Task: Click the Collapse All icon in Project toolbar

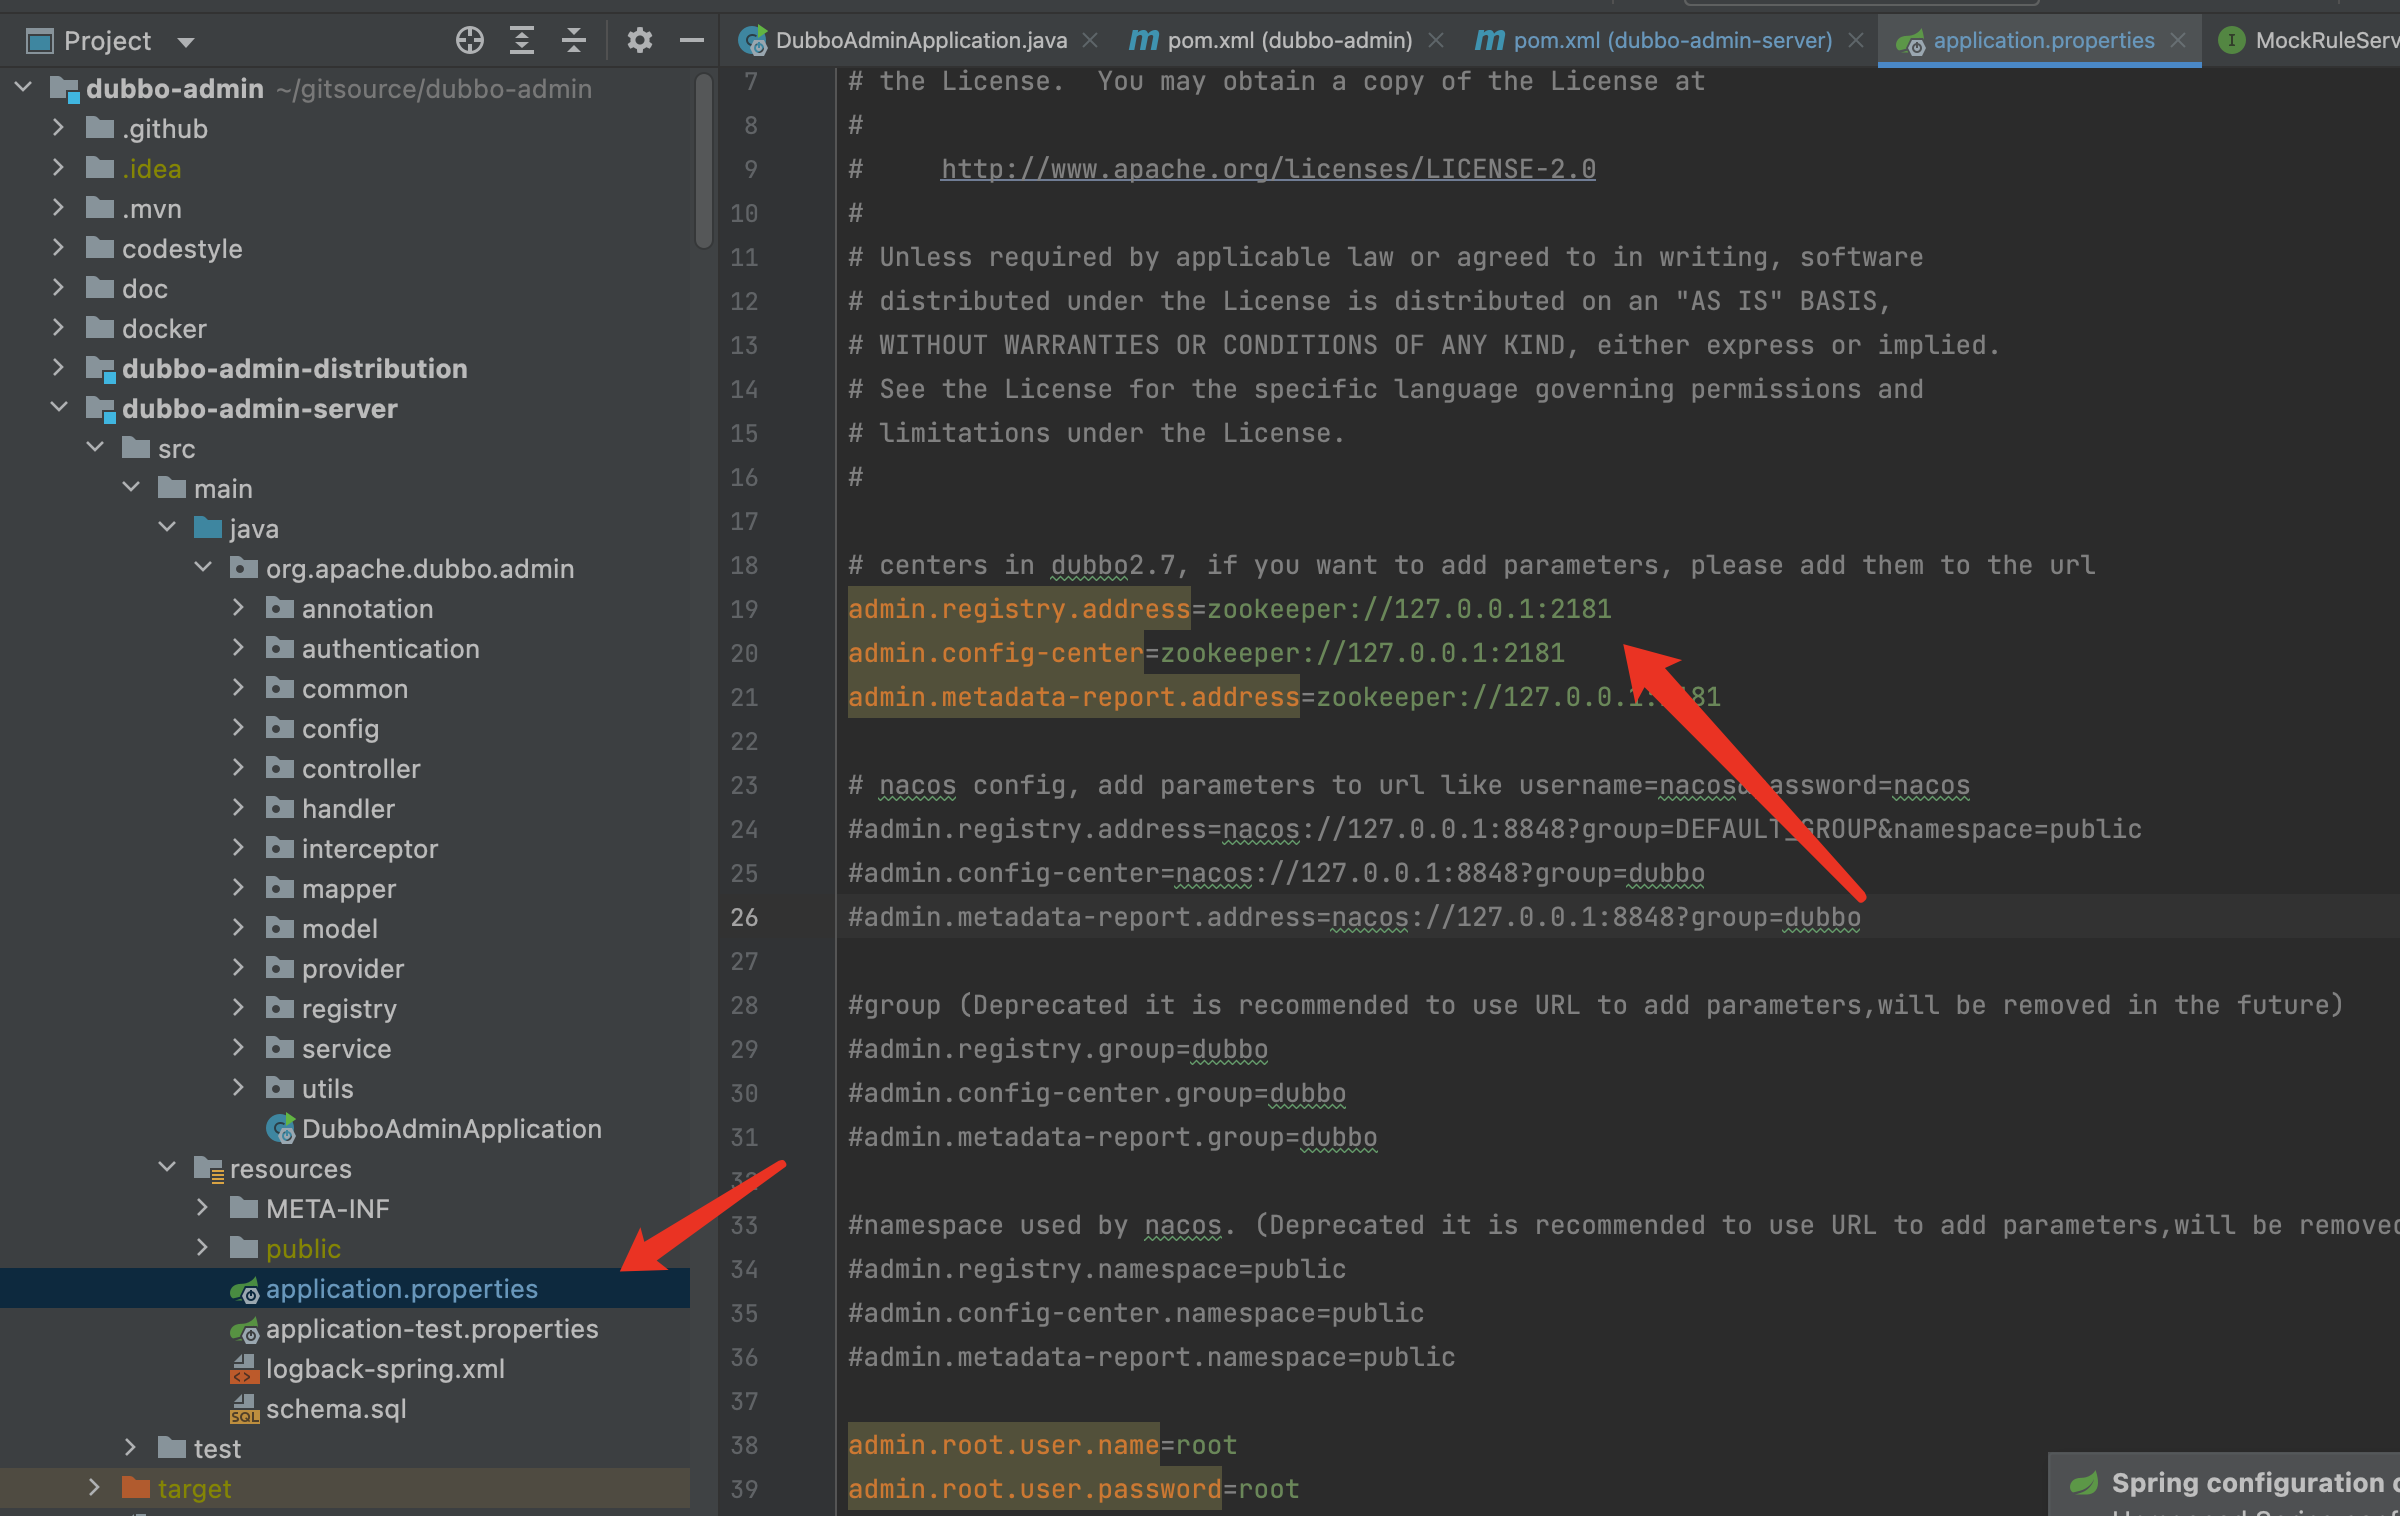Action: tap(573, 40)
